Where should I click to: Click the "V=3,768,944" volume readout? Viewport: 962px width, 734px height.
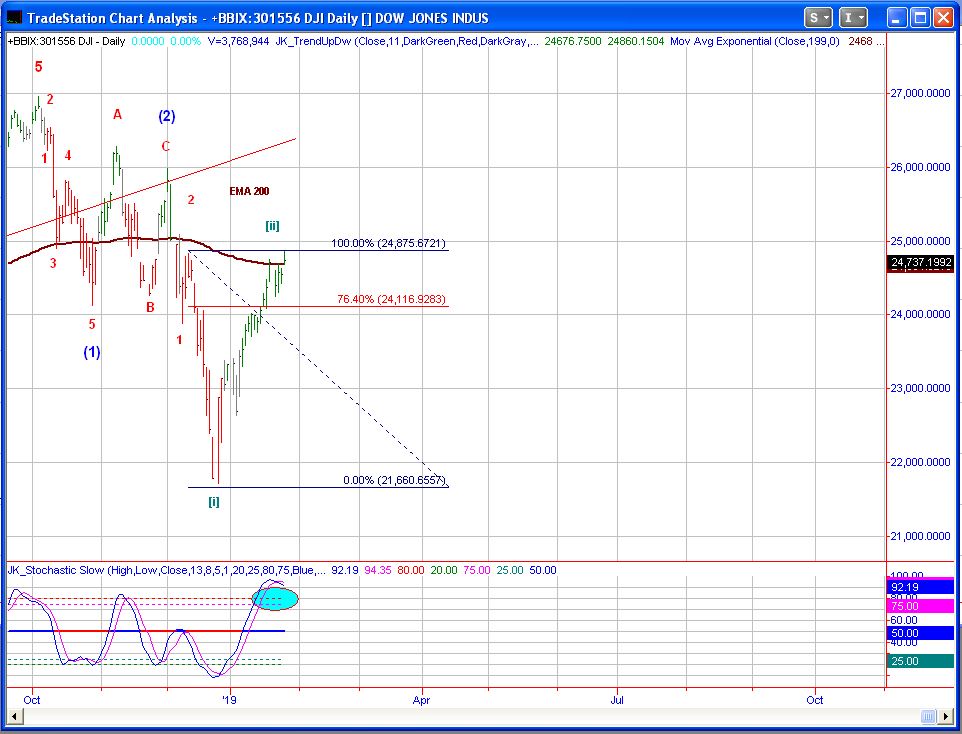(239, 41)
